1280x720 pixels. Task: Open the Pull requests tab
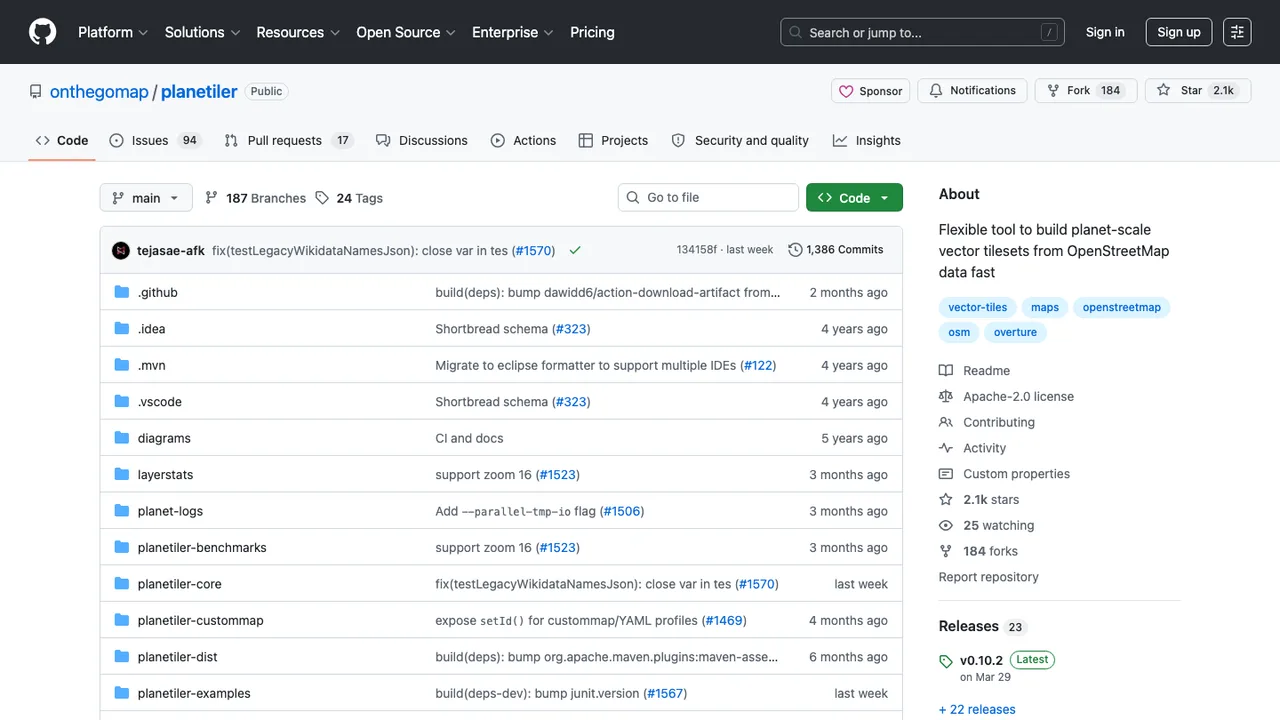(x=289, y=141)
